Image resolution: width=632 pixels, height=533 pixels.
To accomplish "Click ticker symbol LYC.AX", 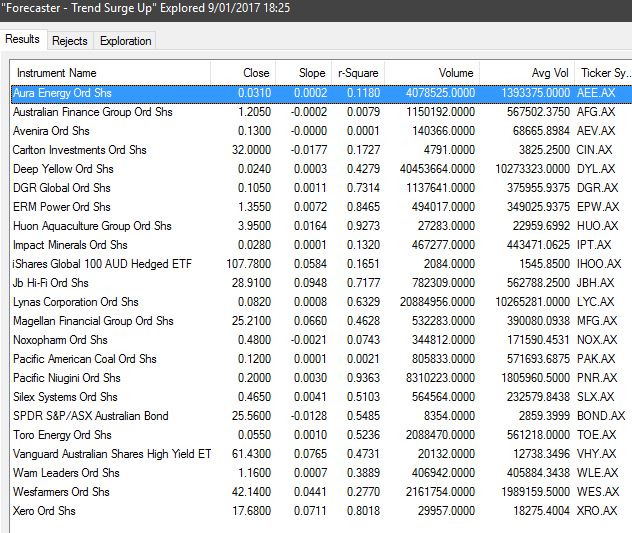I will [595, 302].
